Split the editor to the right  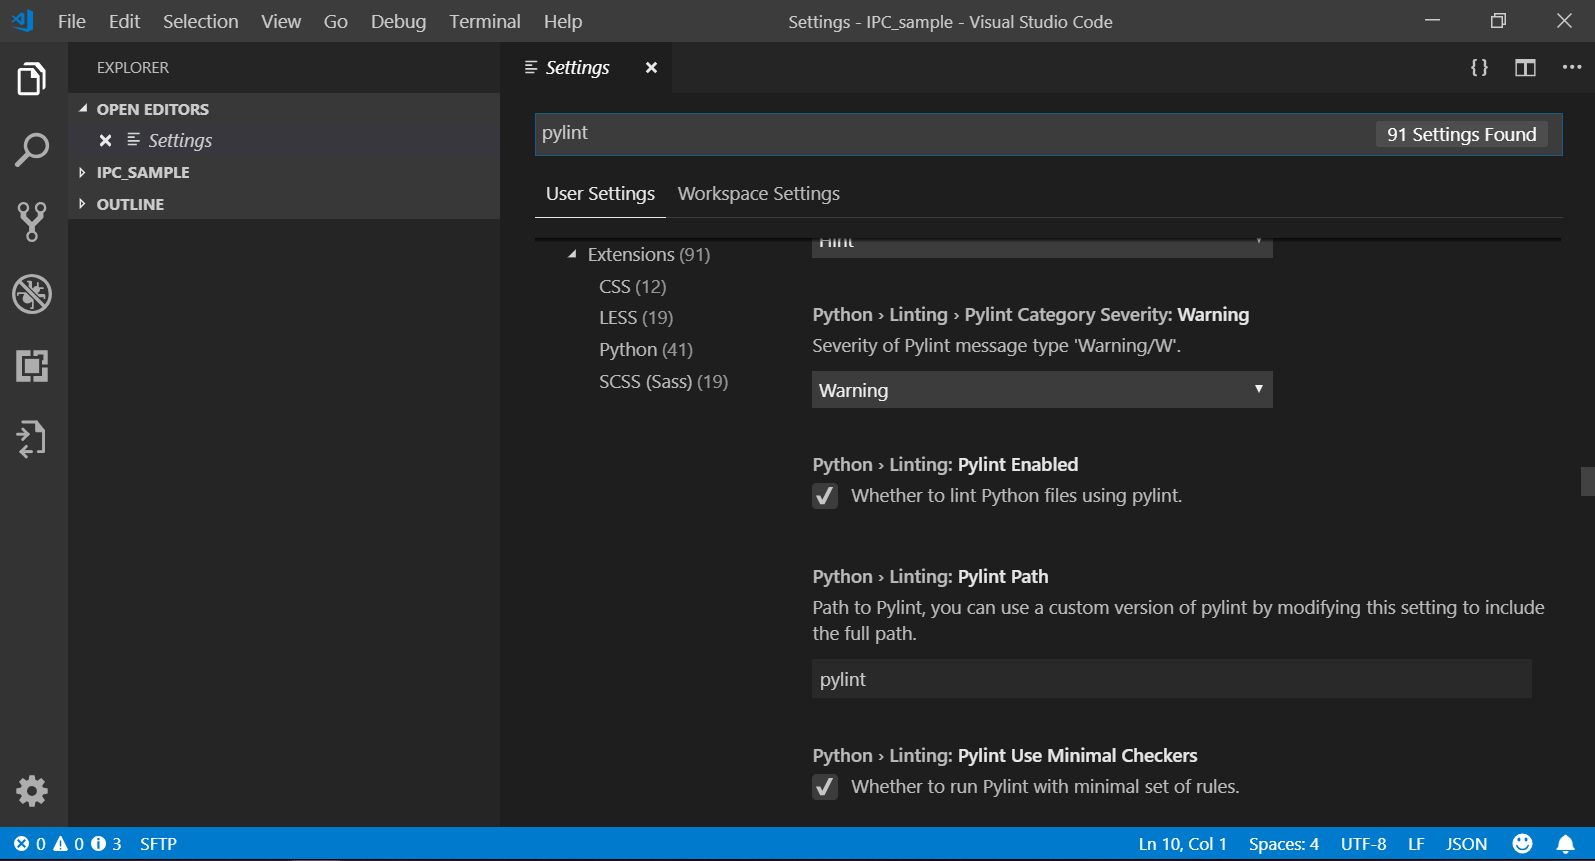pyautogui.click(x=1525, y=67)
